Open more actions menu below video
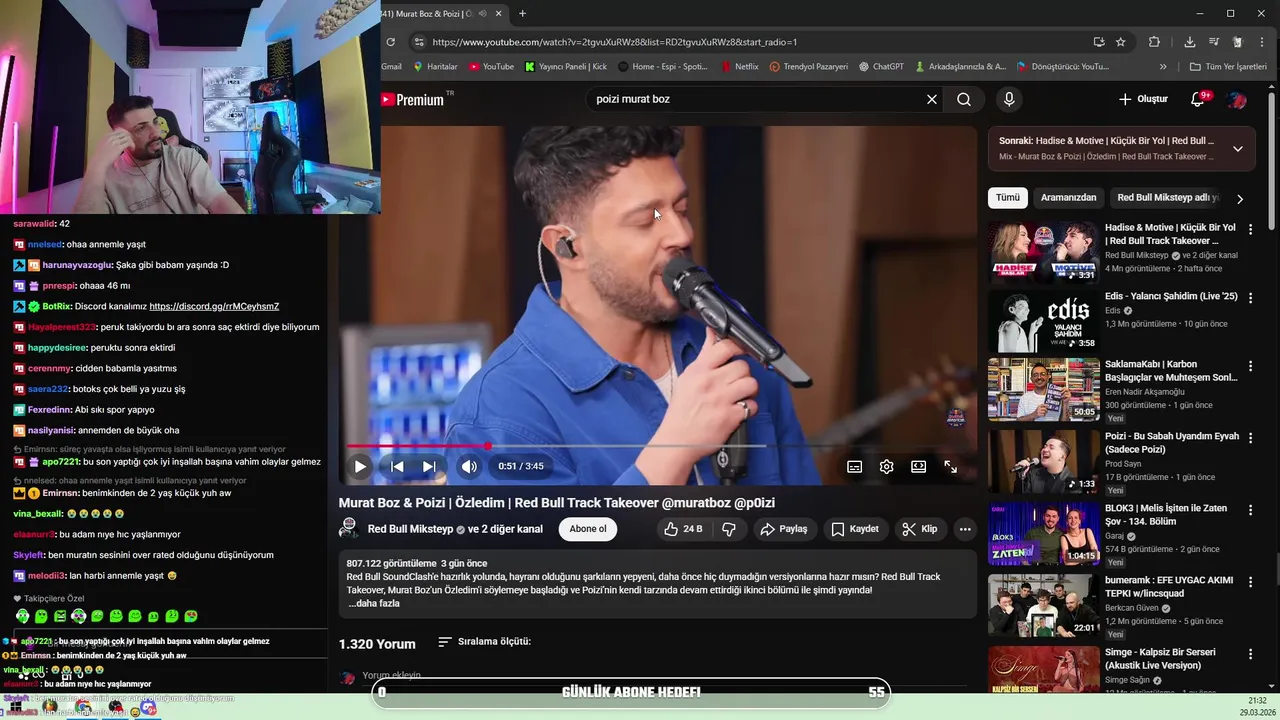The height and width of the screenshot is (720, 1280). 965,529
